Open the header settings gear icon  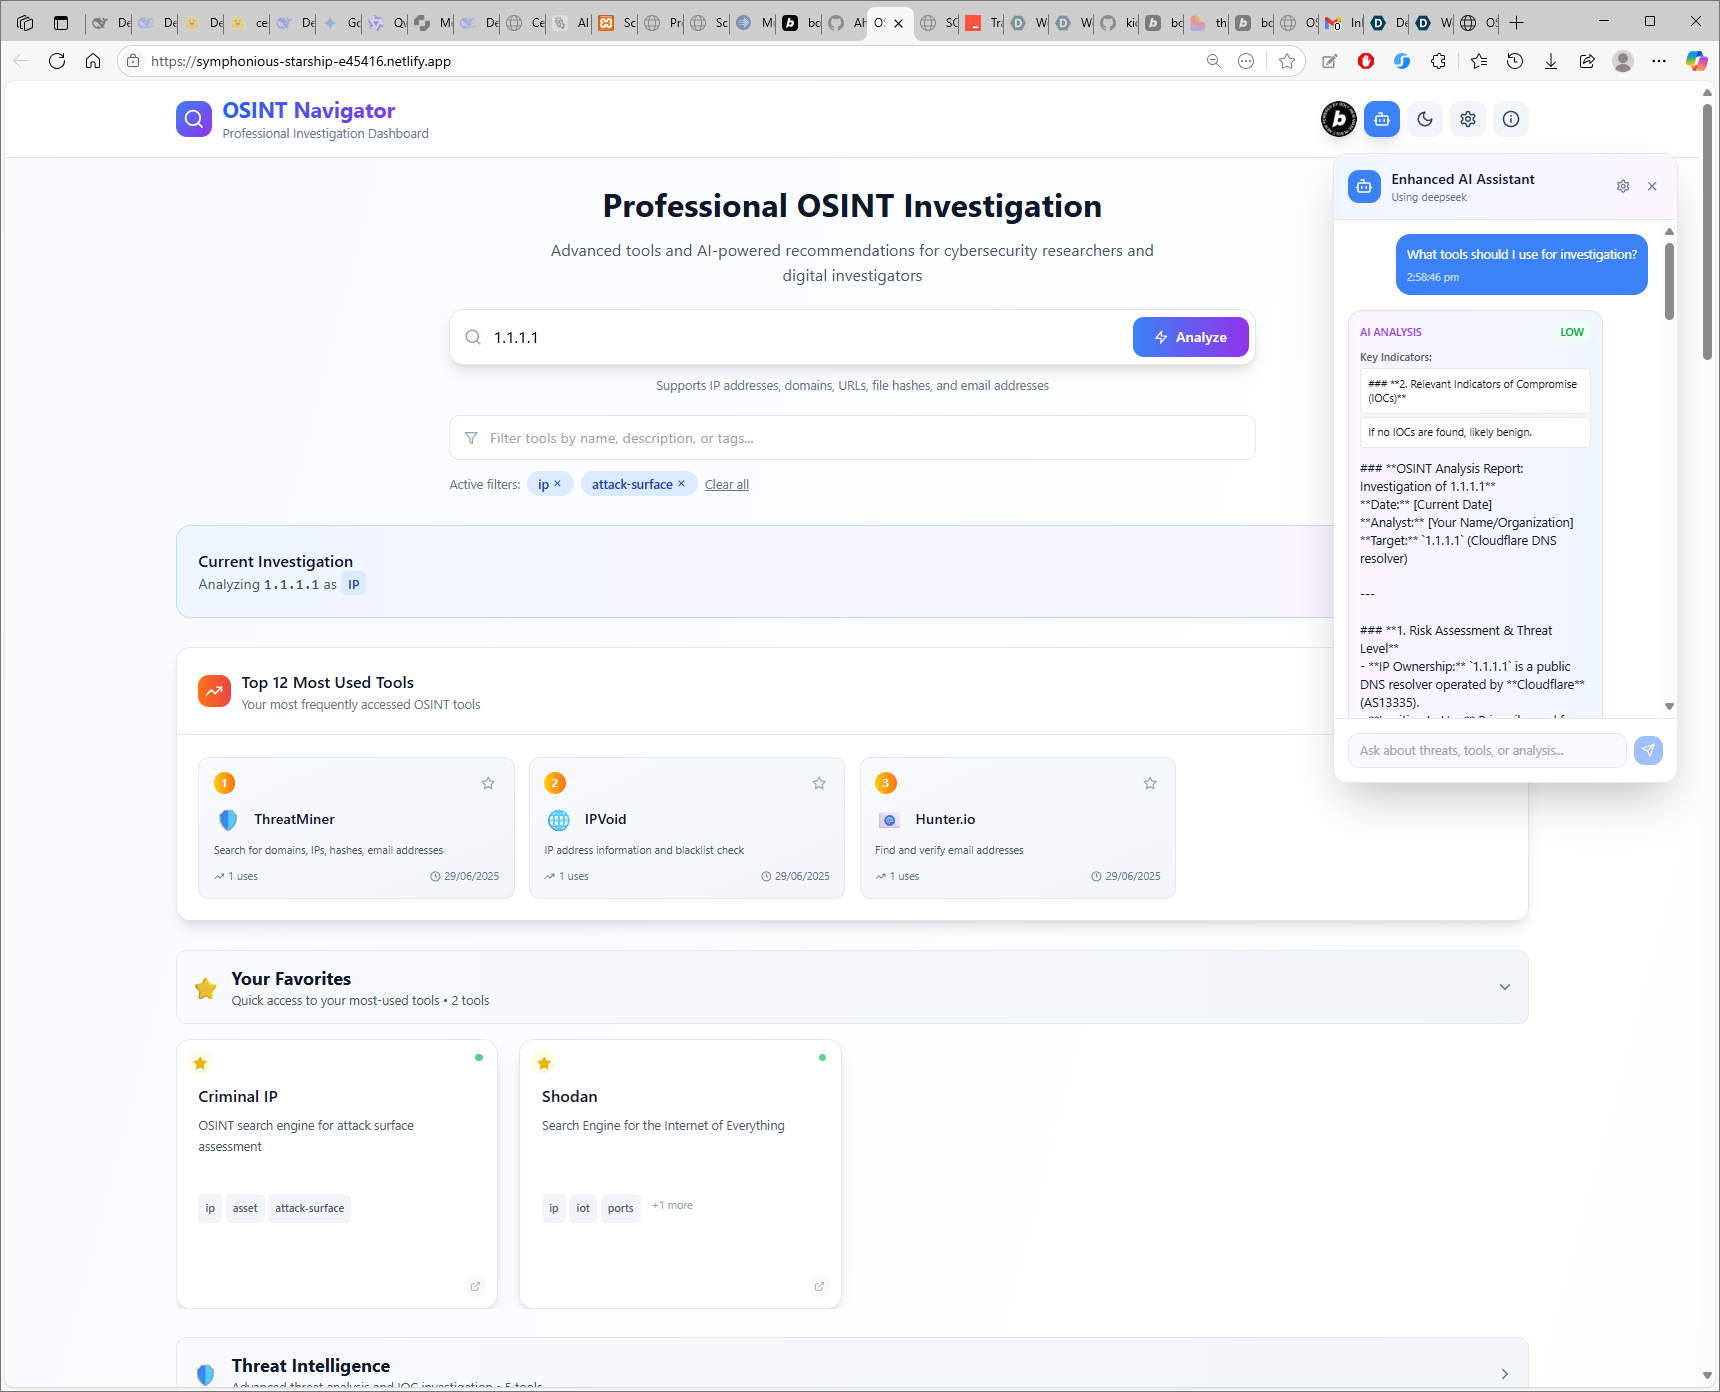(x=1468, y=119)
